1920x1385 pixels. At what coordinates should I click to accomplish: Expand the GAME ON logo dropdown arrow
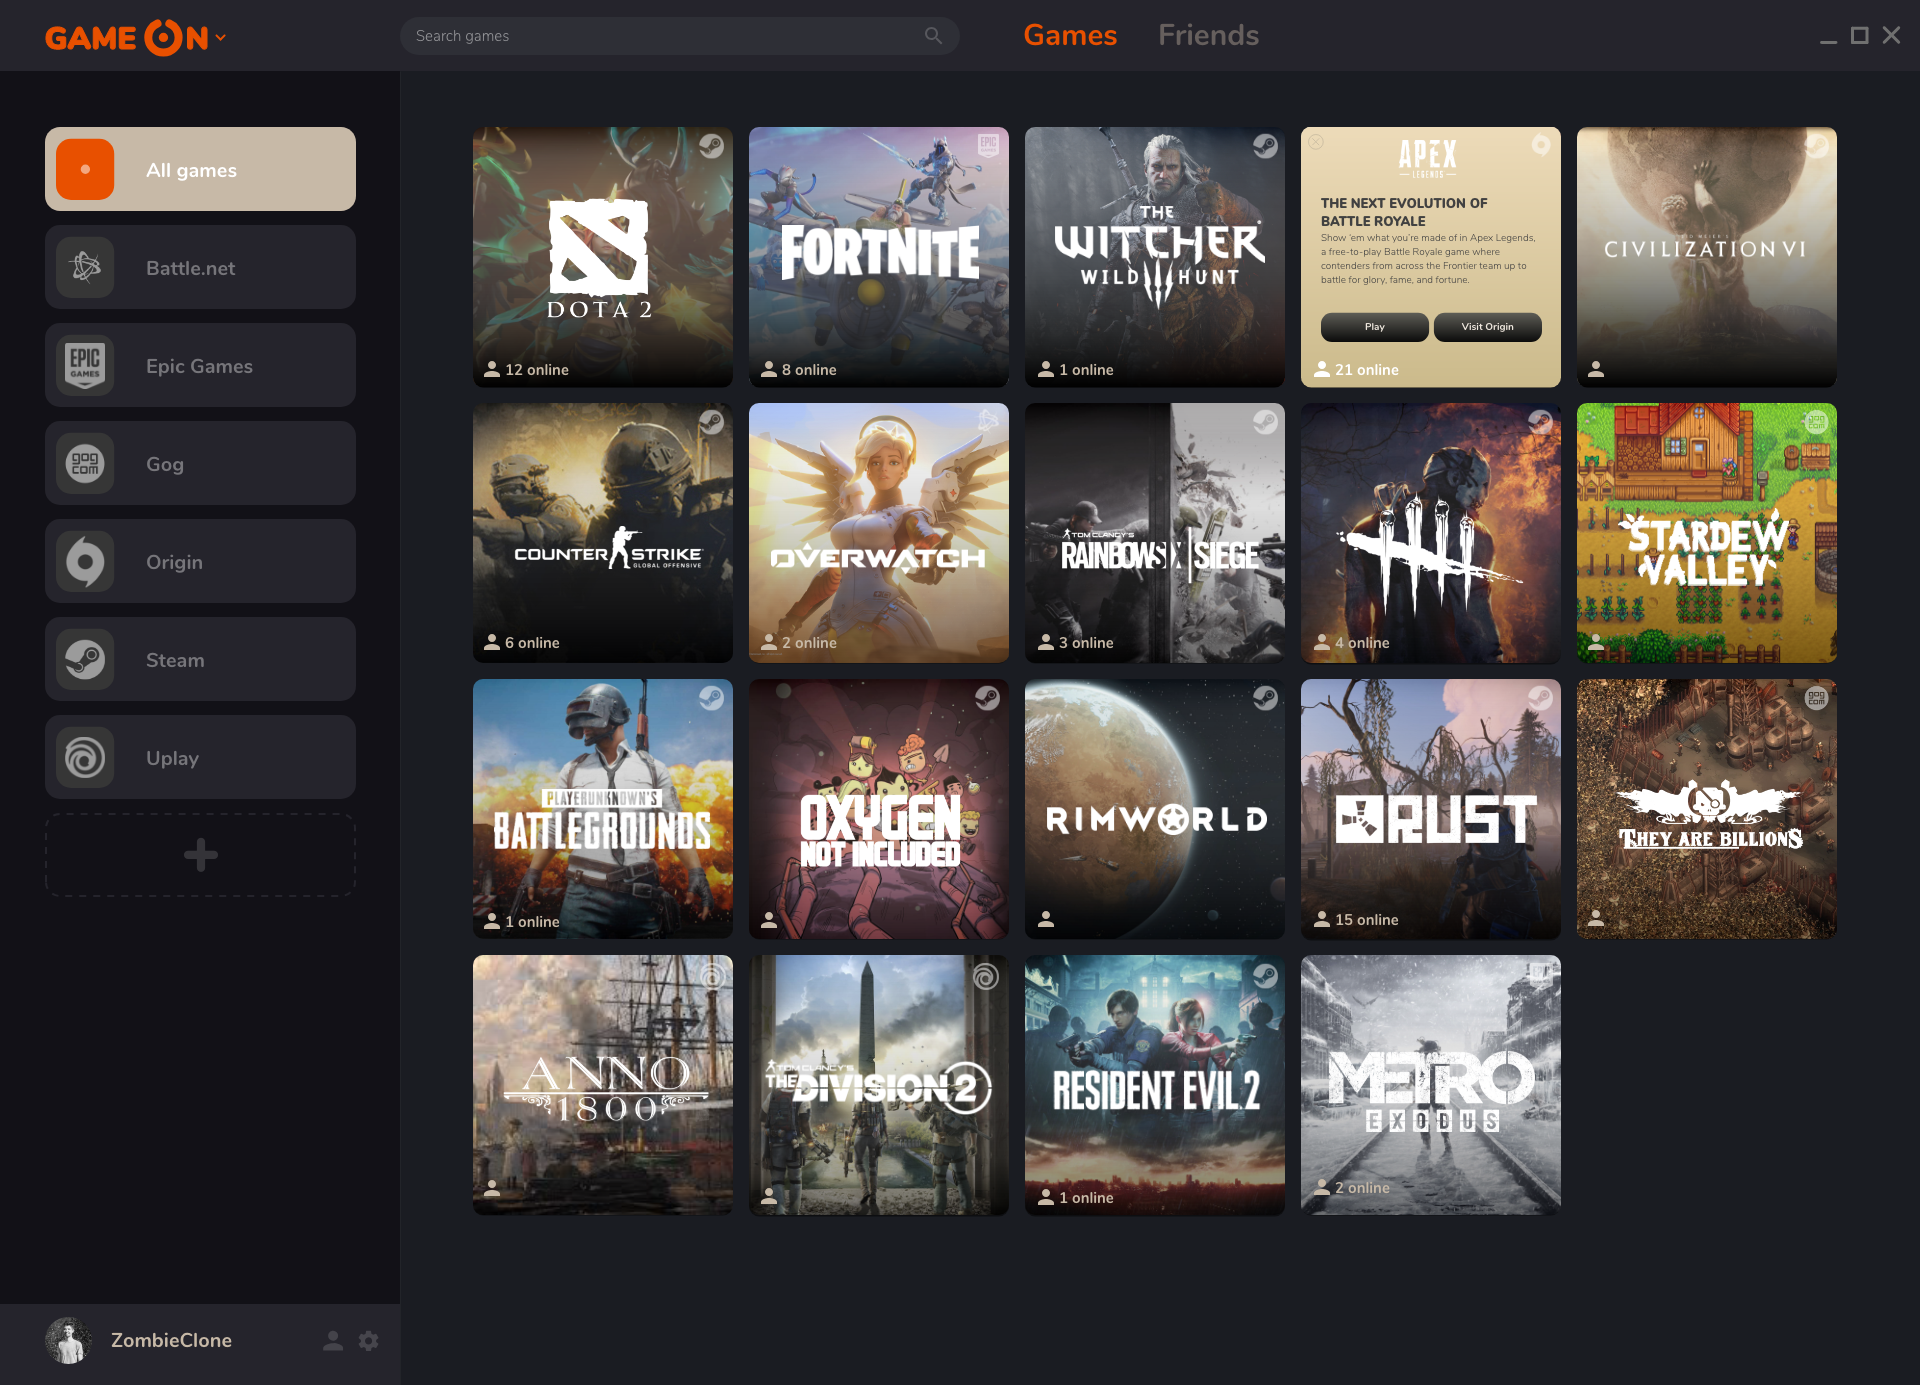pos(221,38)
